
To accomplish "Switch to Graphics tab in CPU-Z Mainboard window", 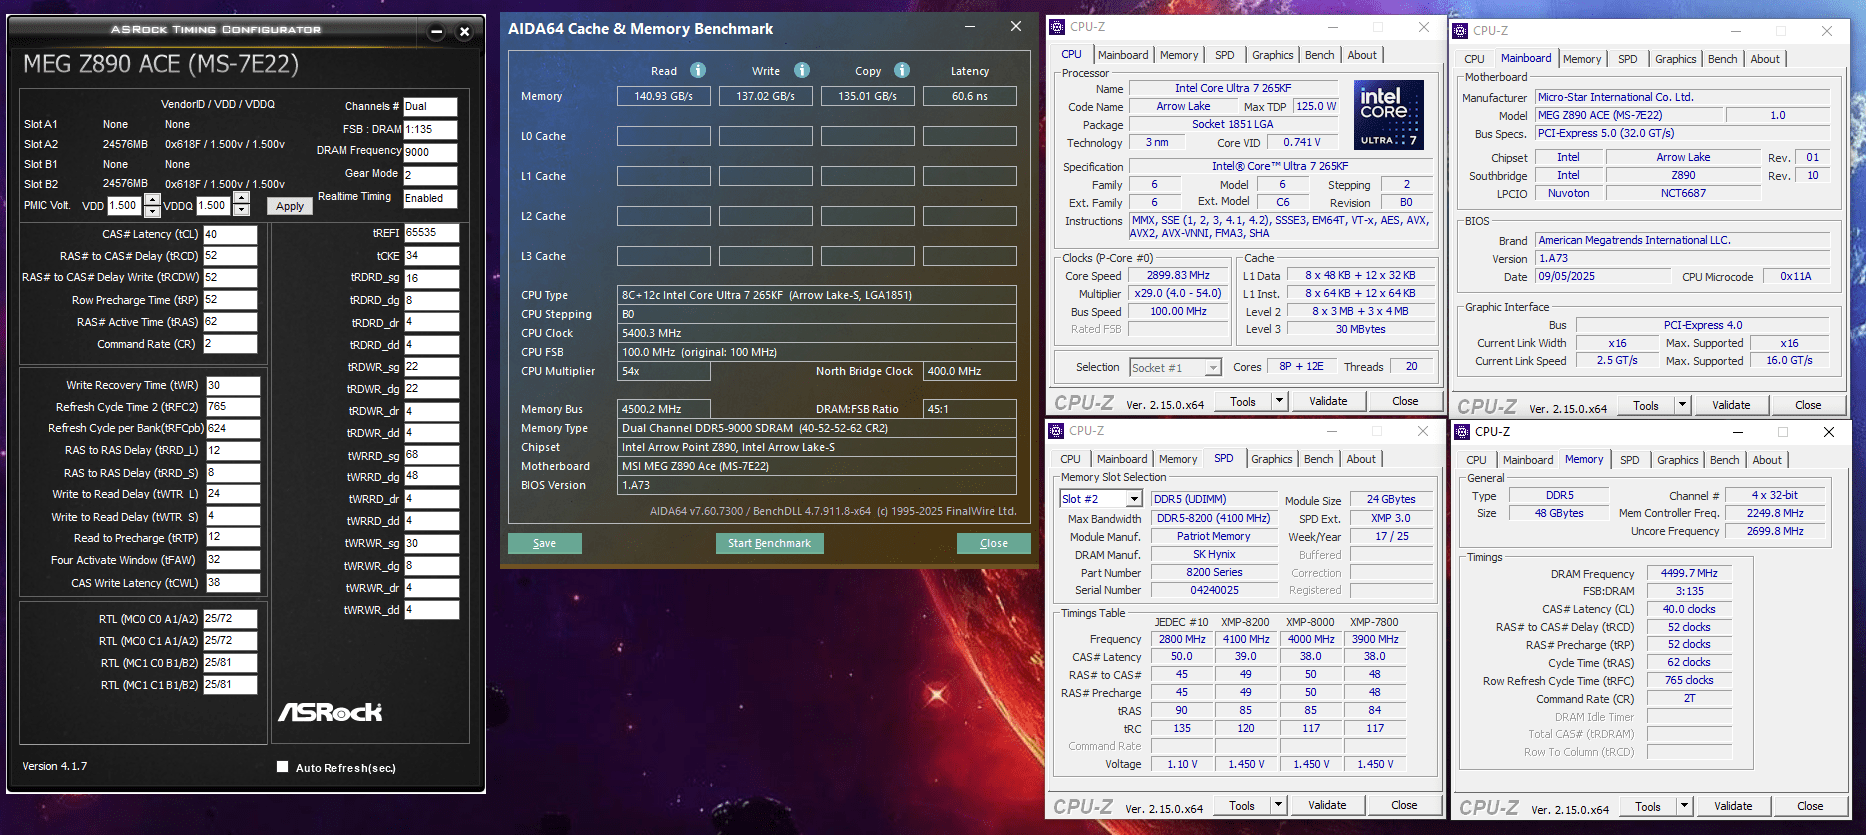I will [x=1675, y=59].
